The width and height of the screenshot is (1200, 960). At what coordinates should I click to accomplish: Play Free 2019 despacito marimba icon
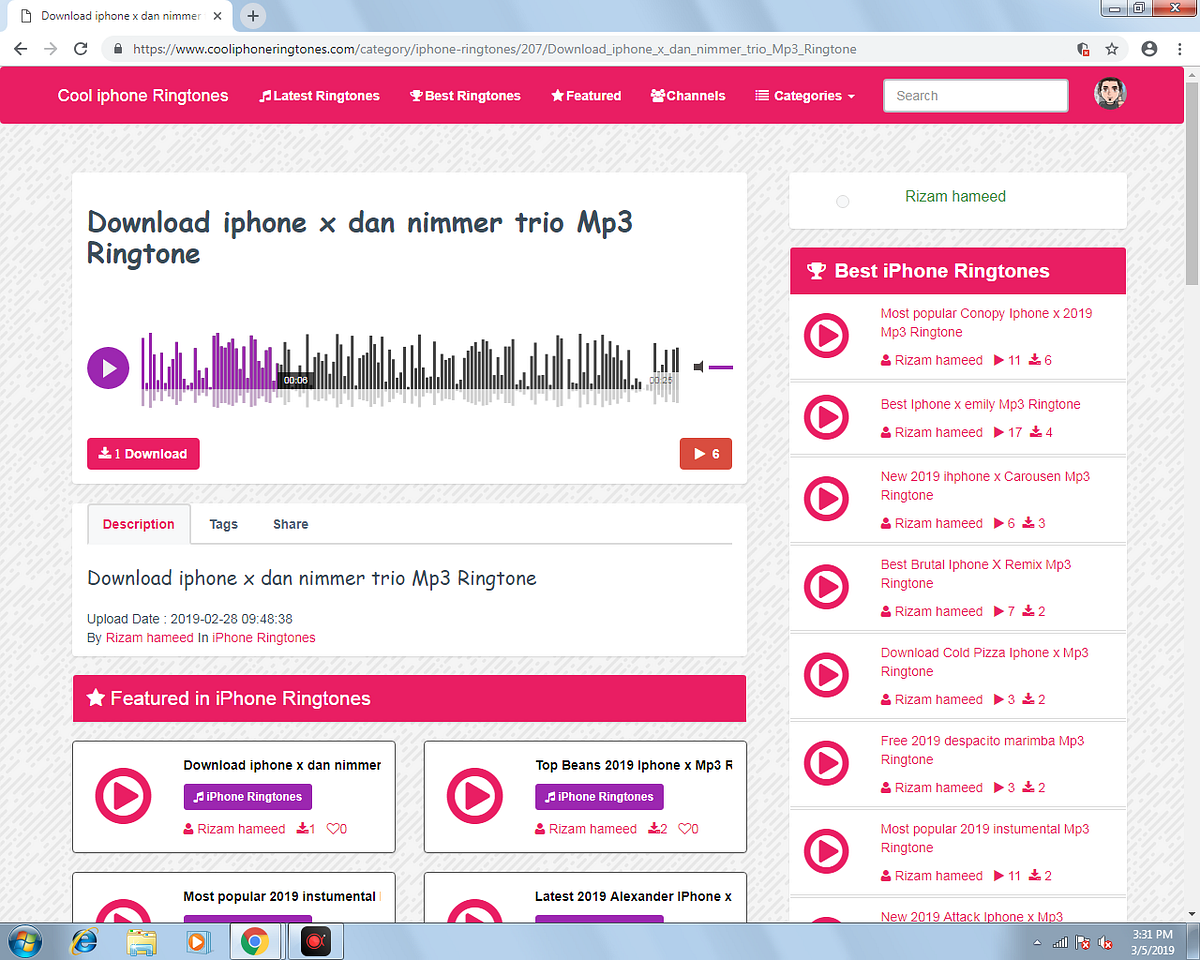826,762
